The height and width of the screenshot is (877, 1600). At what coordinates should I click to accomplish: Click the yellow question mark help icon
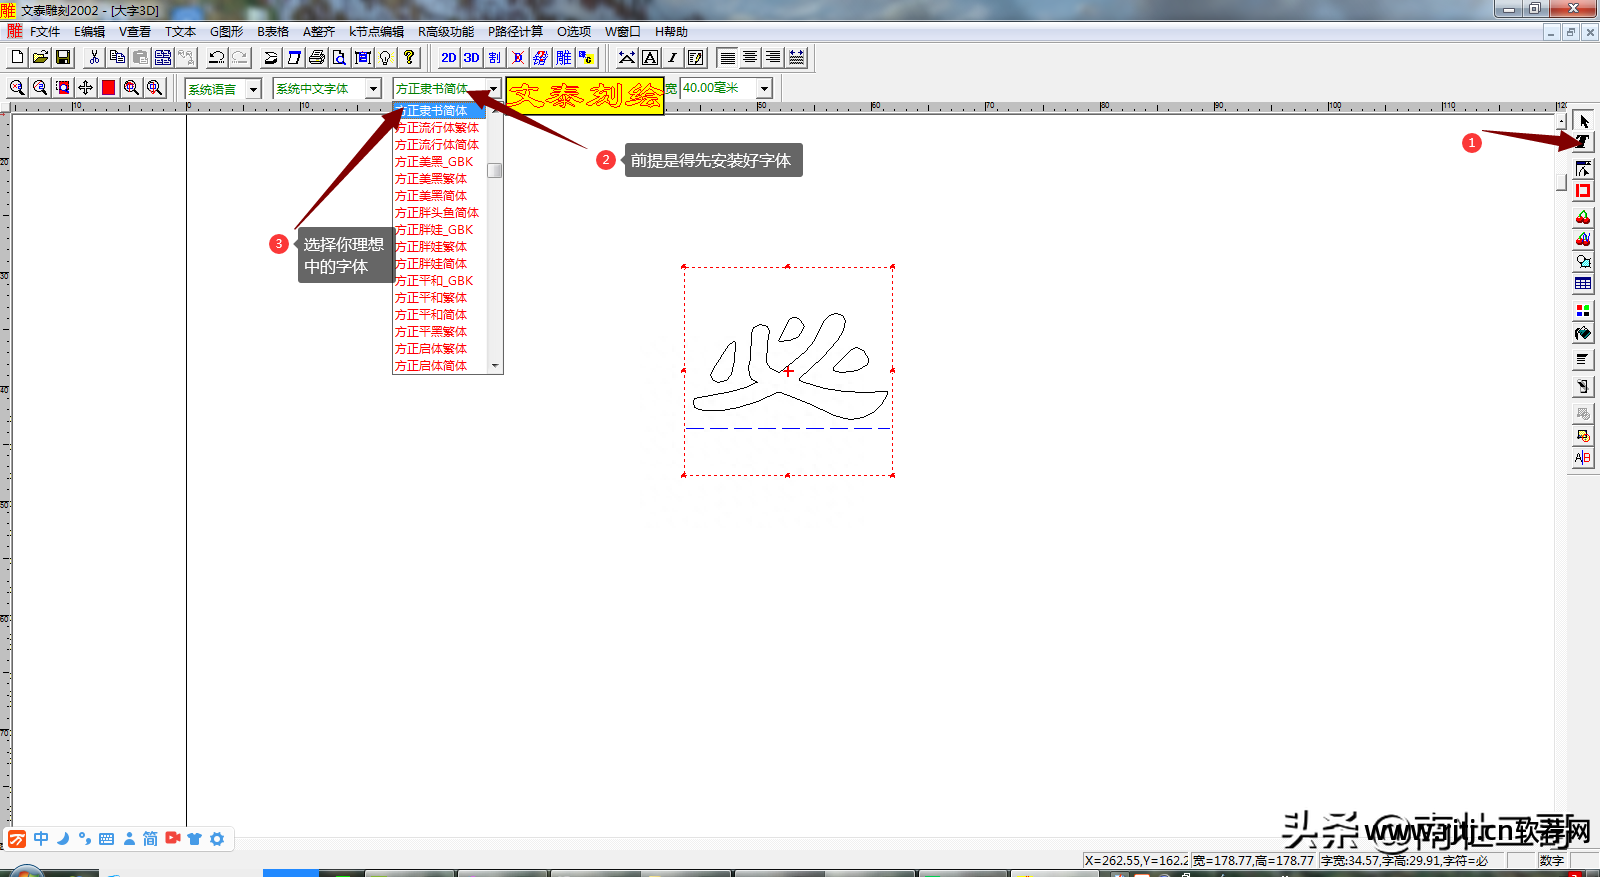pyautogui.click(x=409, y=58)
